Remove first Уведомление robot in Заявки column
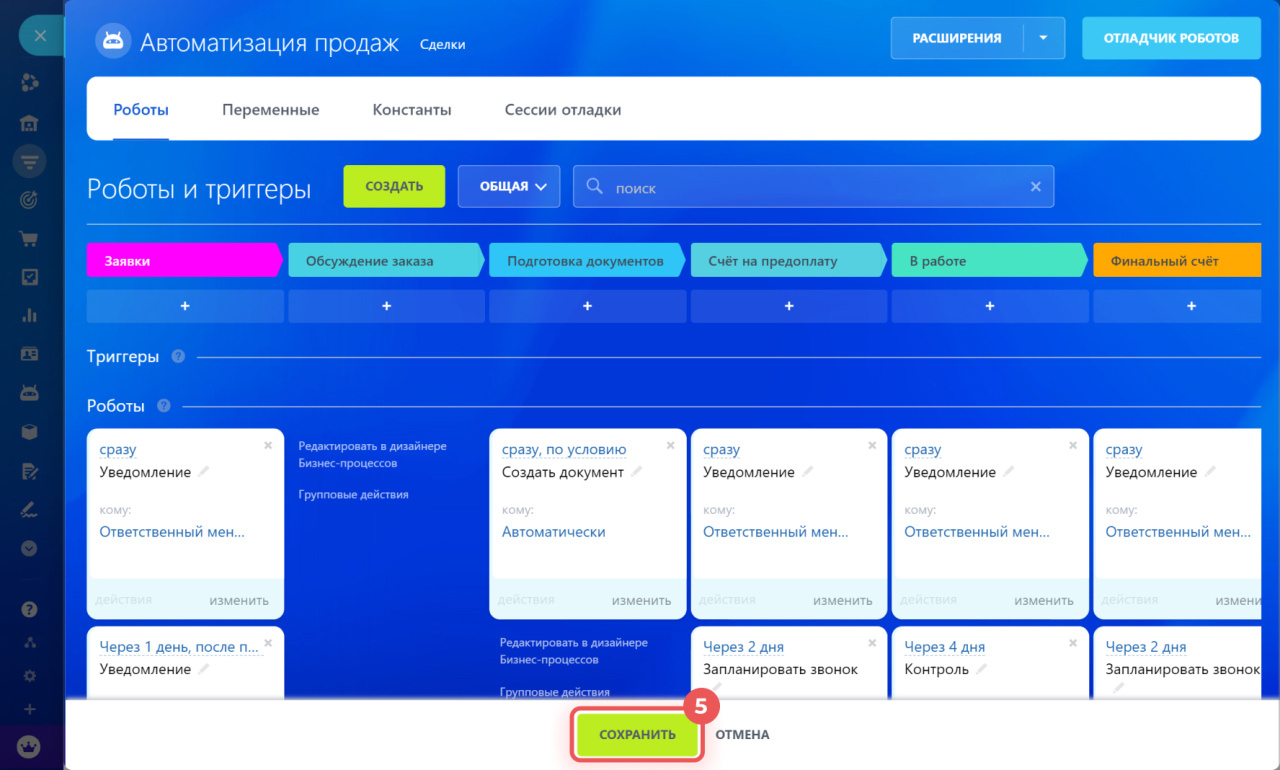The height and width of the screenshot is (770, 1280). pos(268,445)
